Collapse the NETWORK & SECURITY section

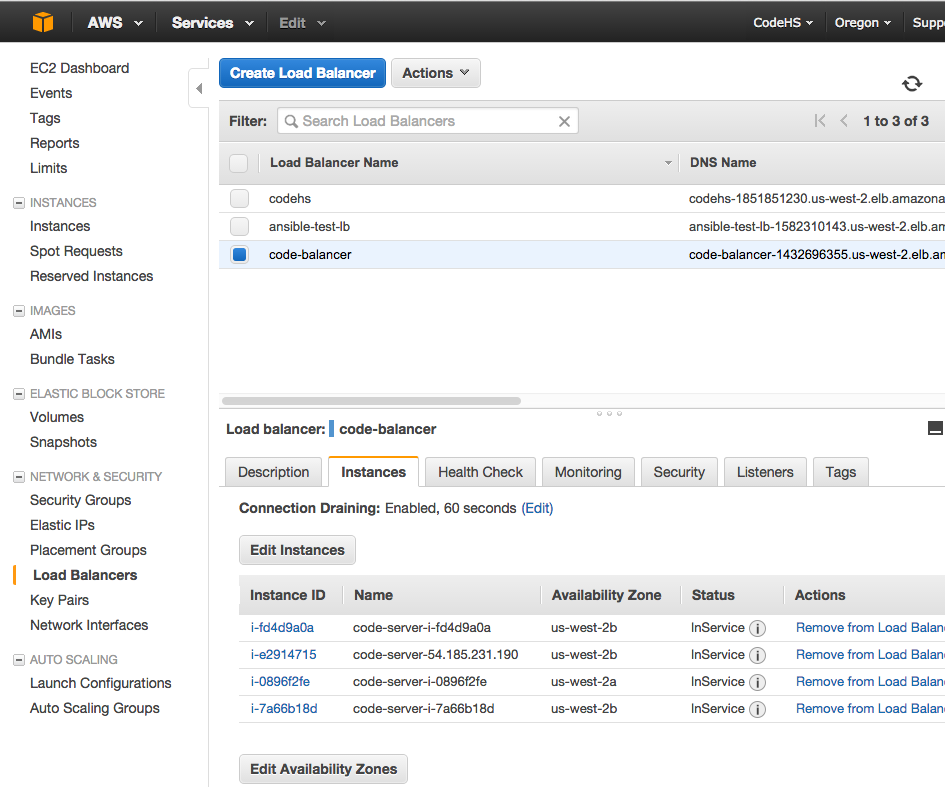point(19,477)
